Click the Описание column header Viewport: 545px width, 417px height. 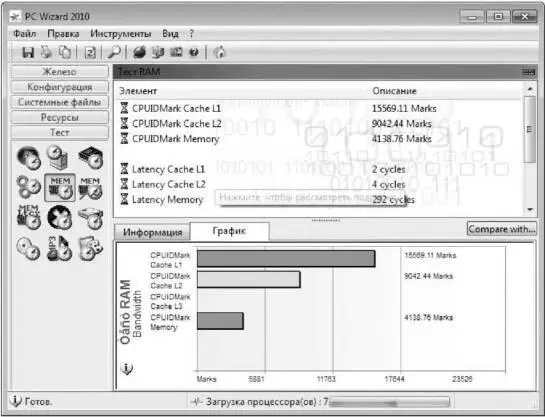[x=394, y=91]
